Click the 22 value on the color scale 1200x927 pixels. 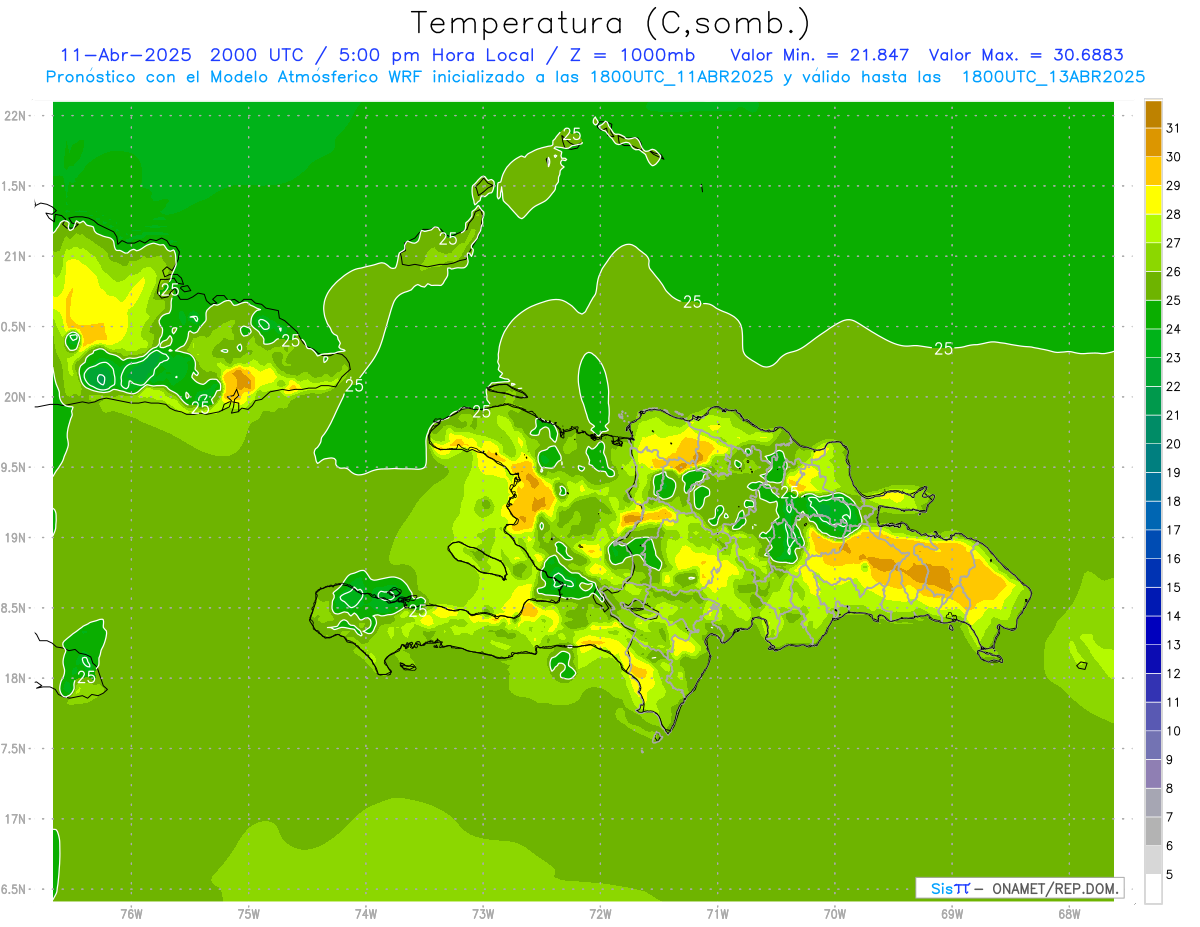pyautogui.click(x=1174, y=386)
